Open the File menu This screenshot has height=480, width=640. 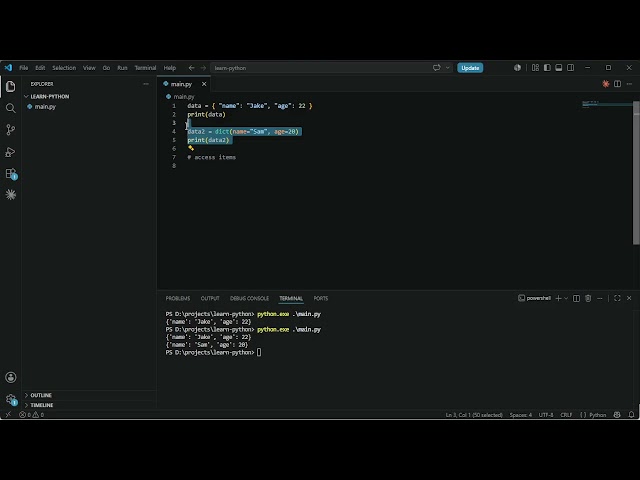(24, 68)
